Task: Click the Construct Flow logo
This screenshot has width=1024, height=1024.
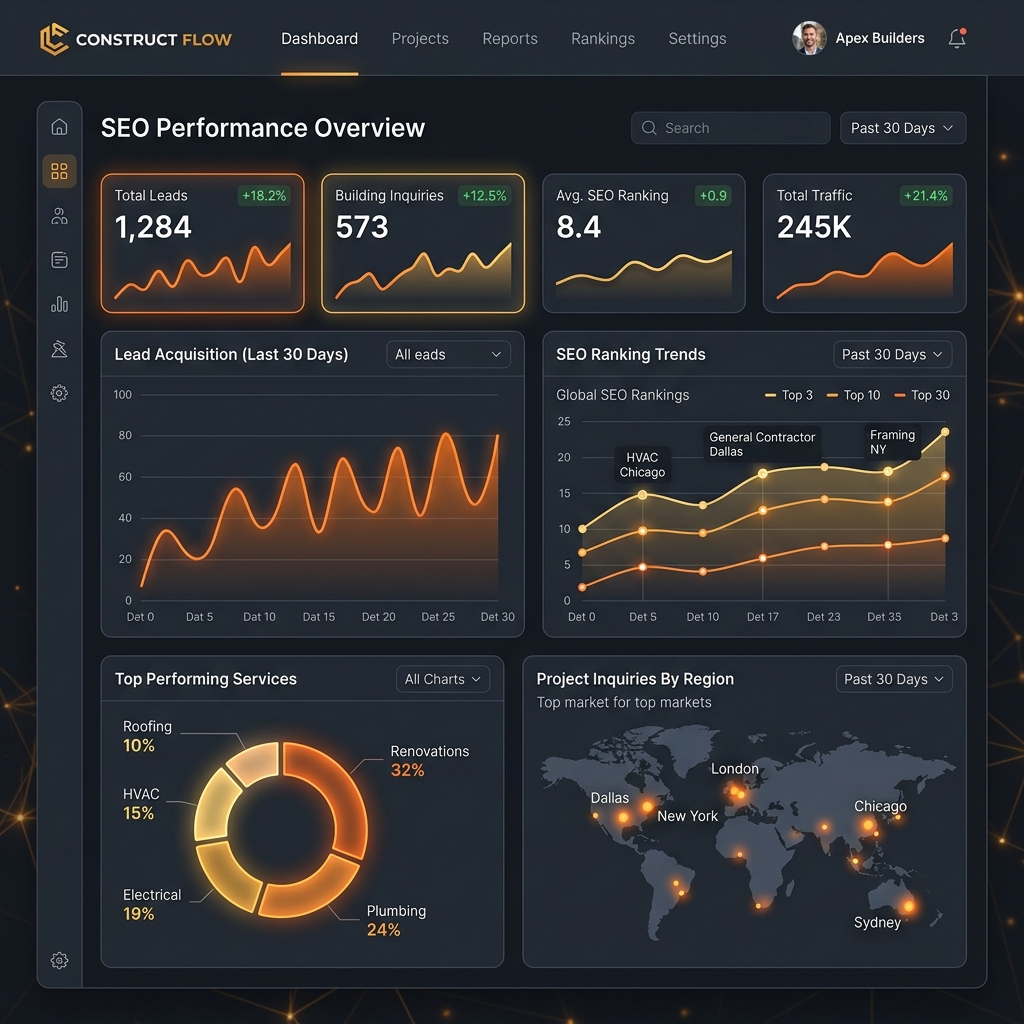Action: 135,39
